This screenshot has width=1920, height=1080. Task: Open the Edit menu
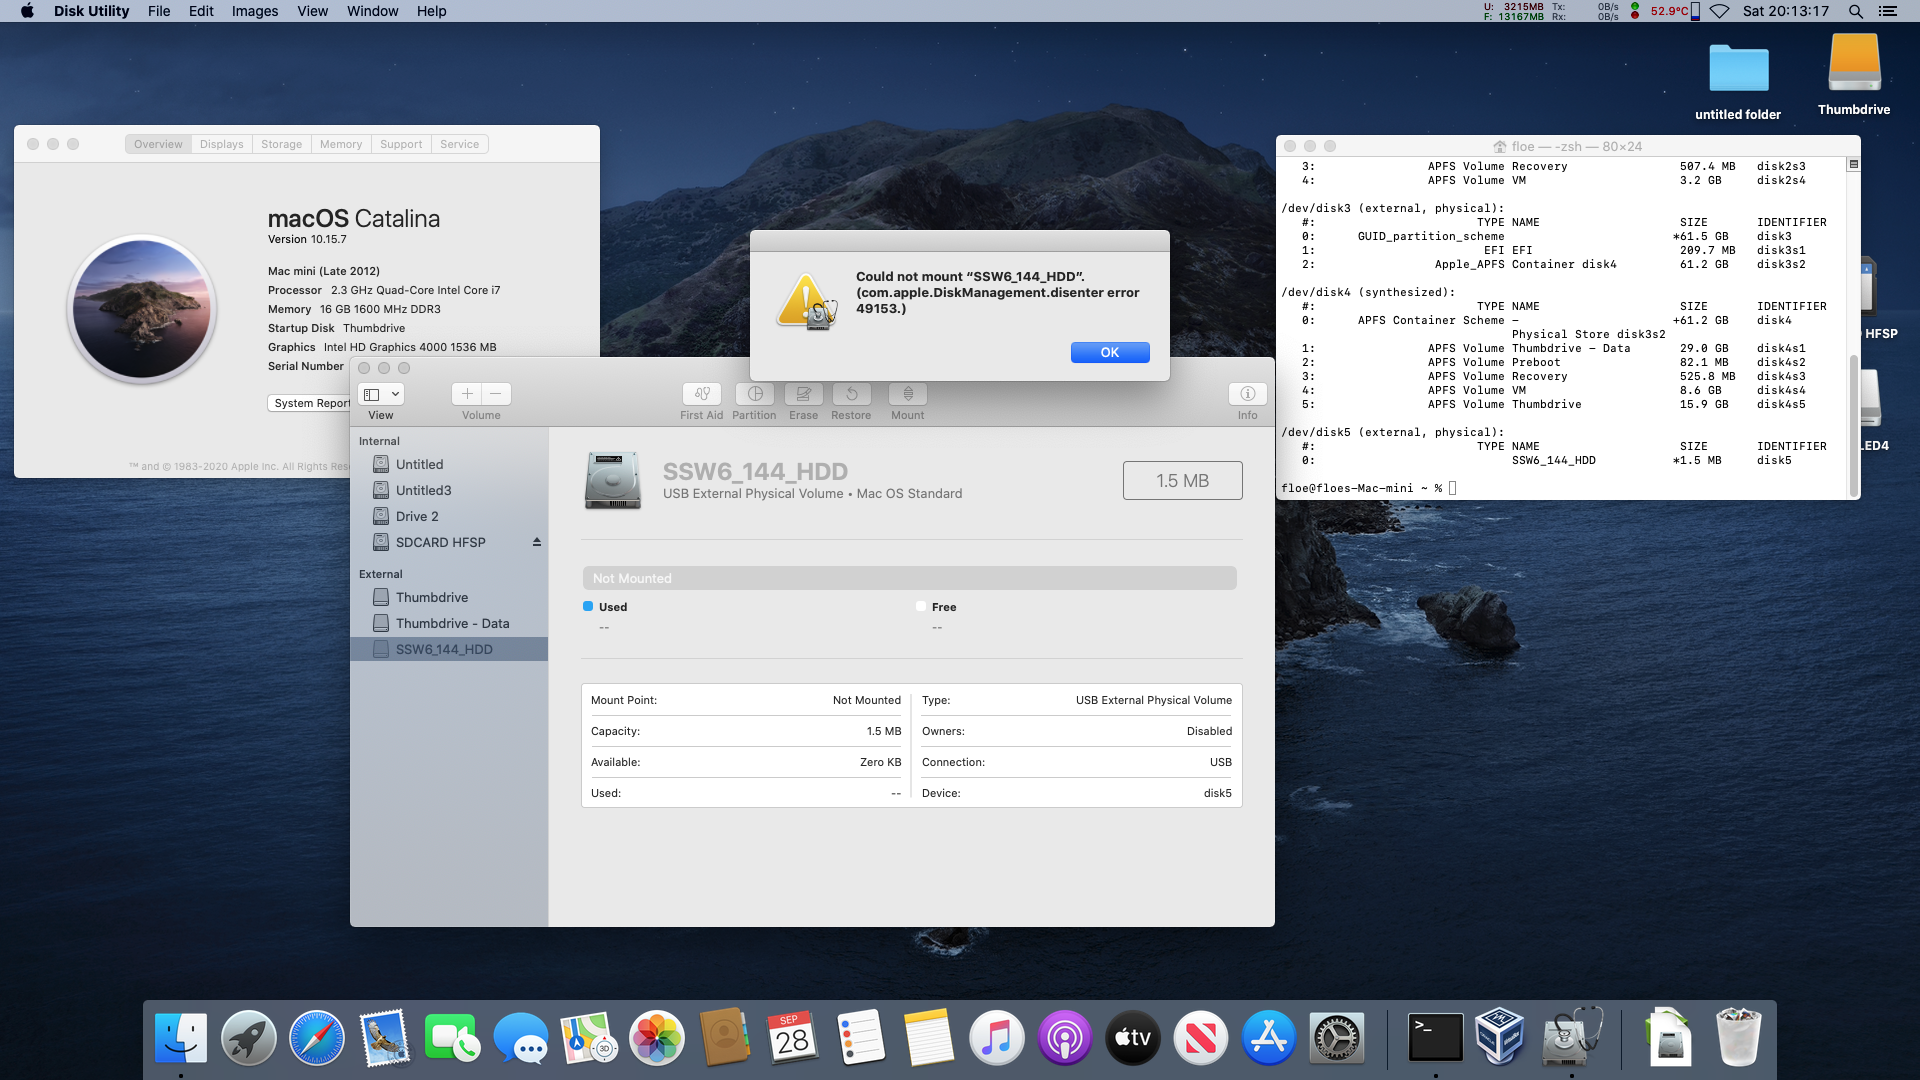(201, 11)
